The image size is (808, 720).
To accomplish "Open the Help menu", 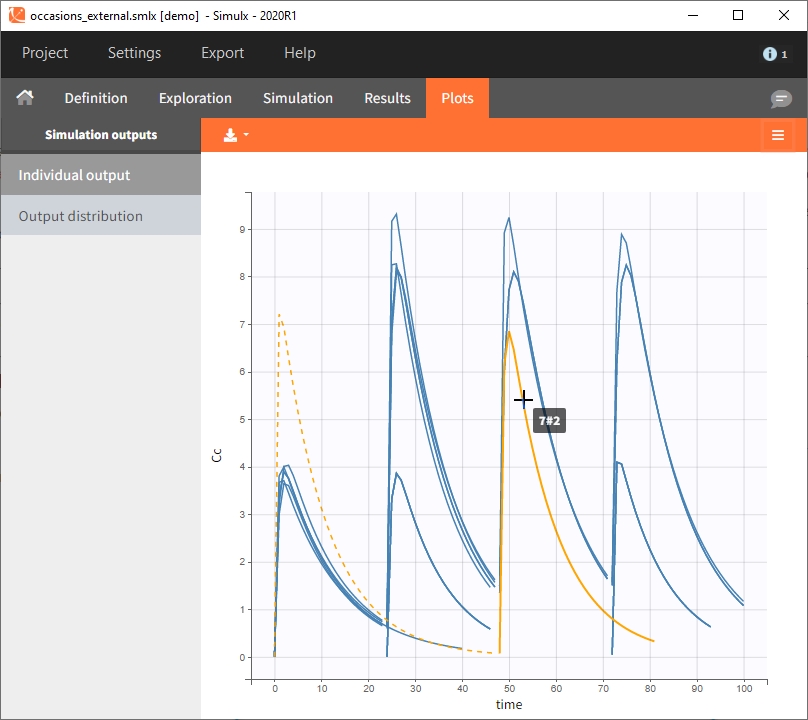I will (x=299, y=53).
